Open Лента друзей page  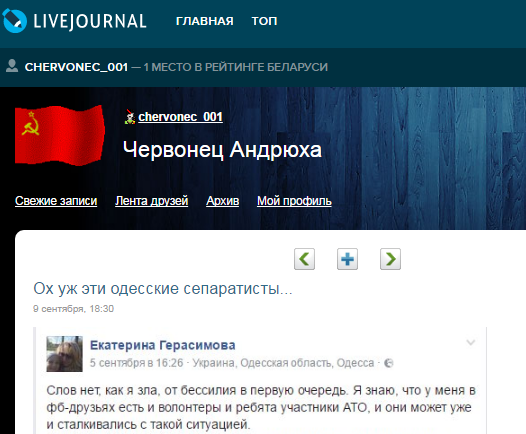point(152,201)
